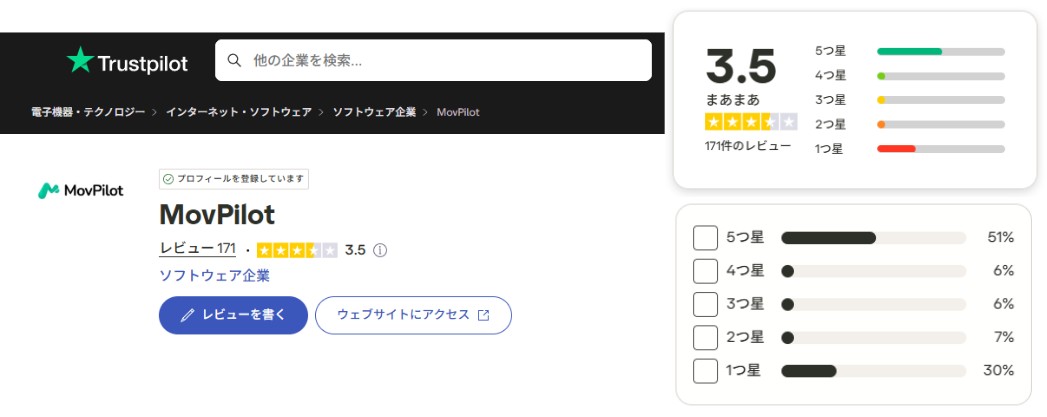Check the 5つ星 filter checkbox
Screen dimensions: 1047x417
coord(705,238)
